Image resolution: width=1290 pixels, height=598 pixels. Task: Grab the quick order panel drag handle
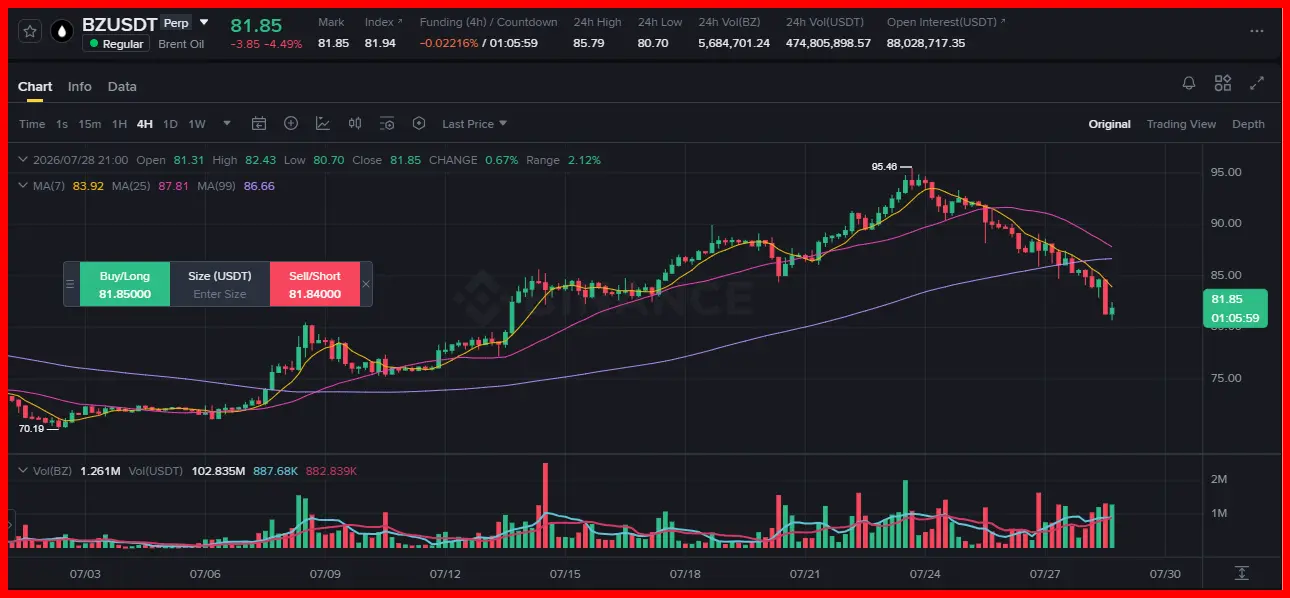click(71, 284)
